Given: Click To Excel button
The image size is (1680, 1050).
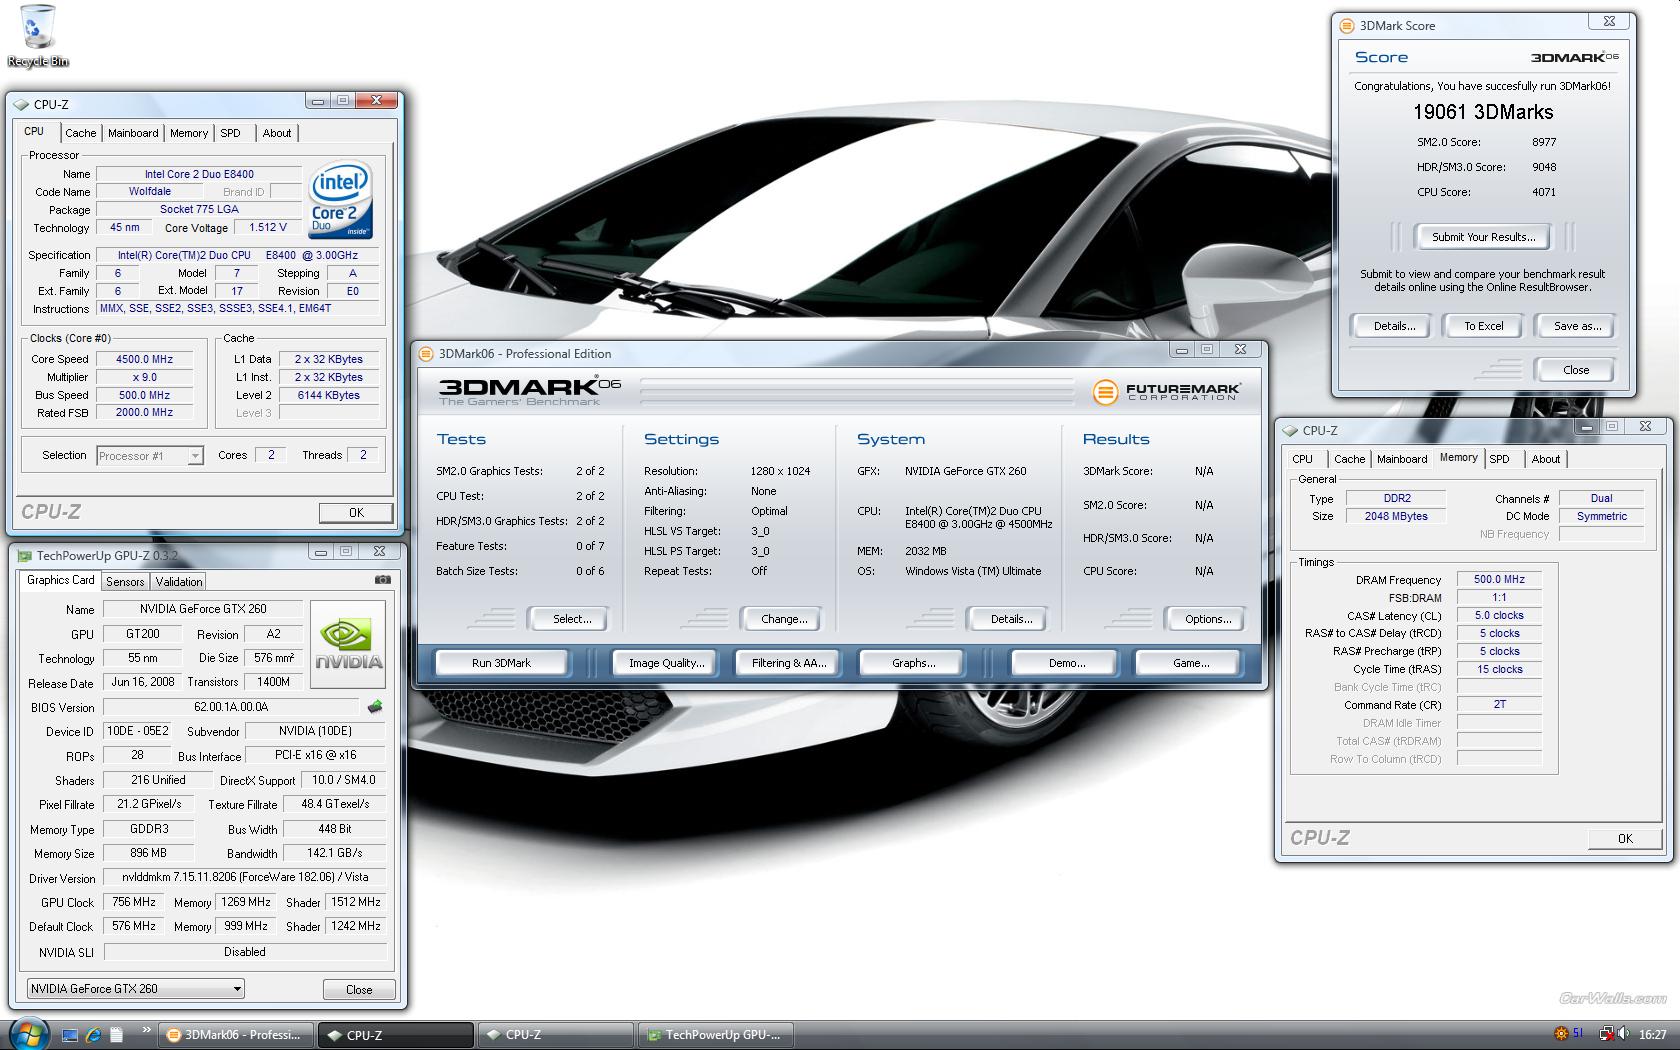Looking at the screenshot, I should [x=1484, y=326].
